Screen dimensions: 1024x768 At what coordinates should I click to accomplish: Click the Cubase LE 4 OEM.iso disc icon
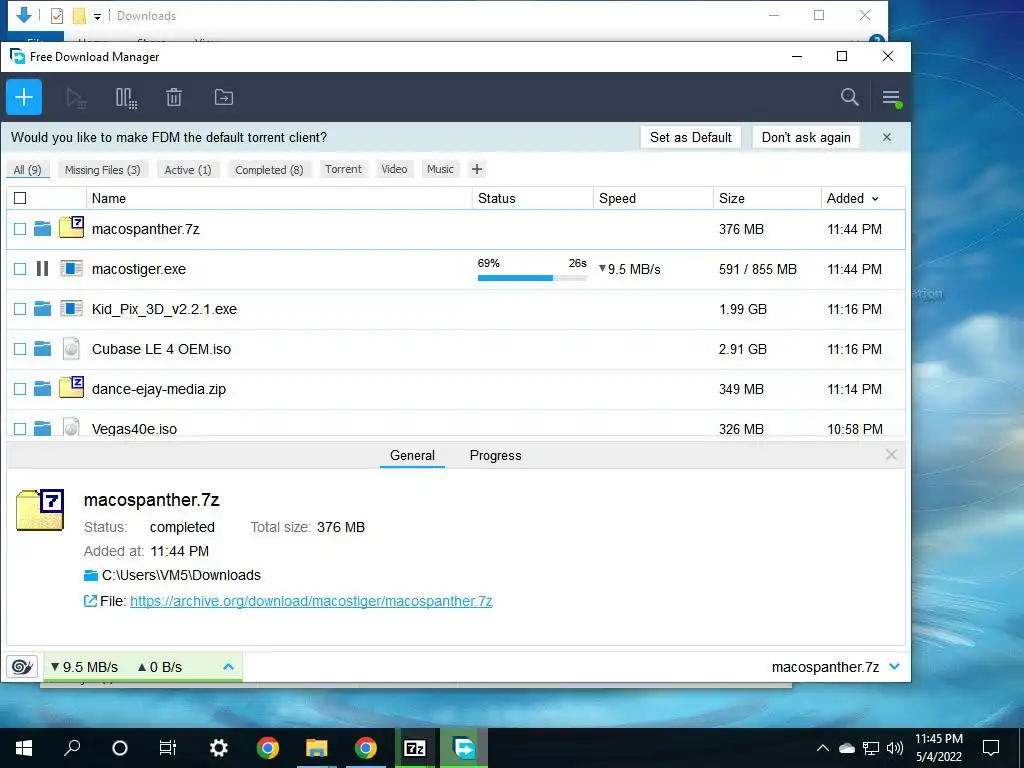click(x=71, y=349)
